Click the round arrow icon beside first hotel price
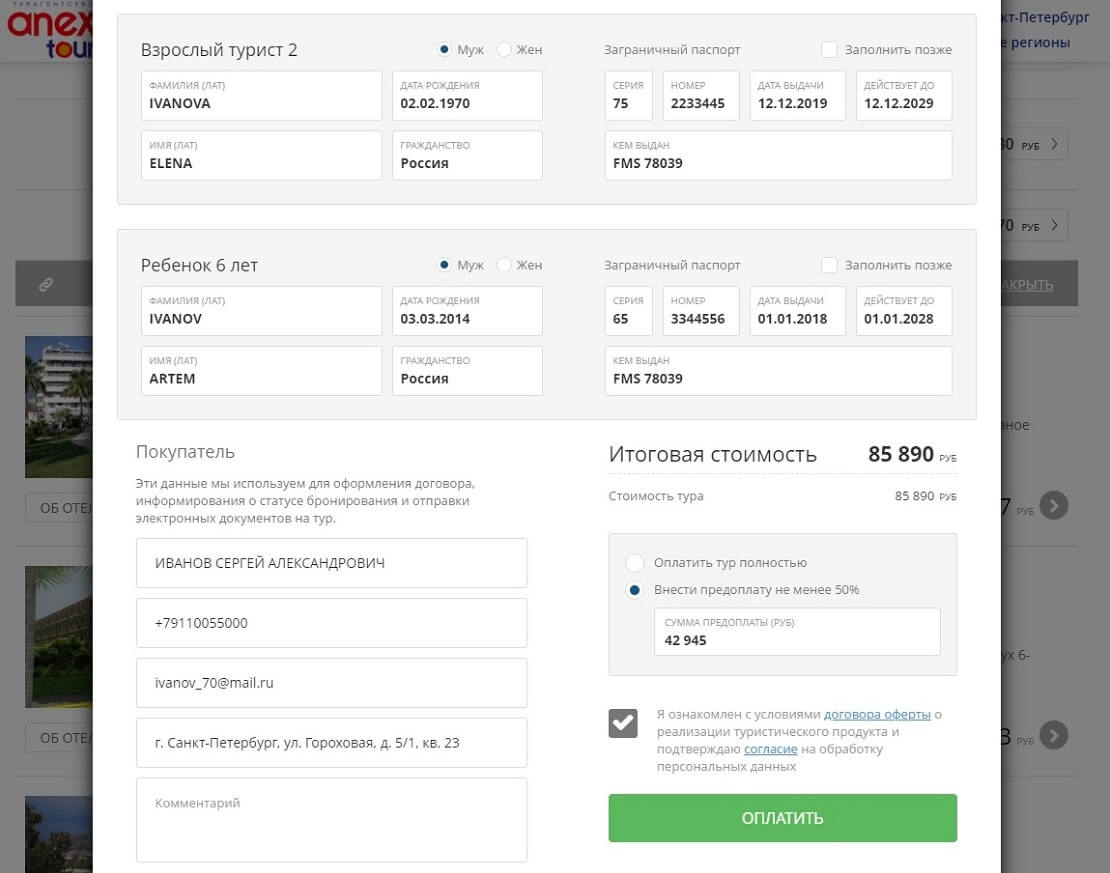Viewport: 1110px width, 873px height. pos(1053,506)
